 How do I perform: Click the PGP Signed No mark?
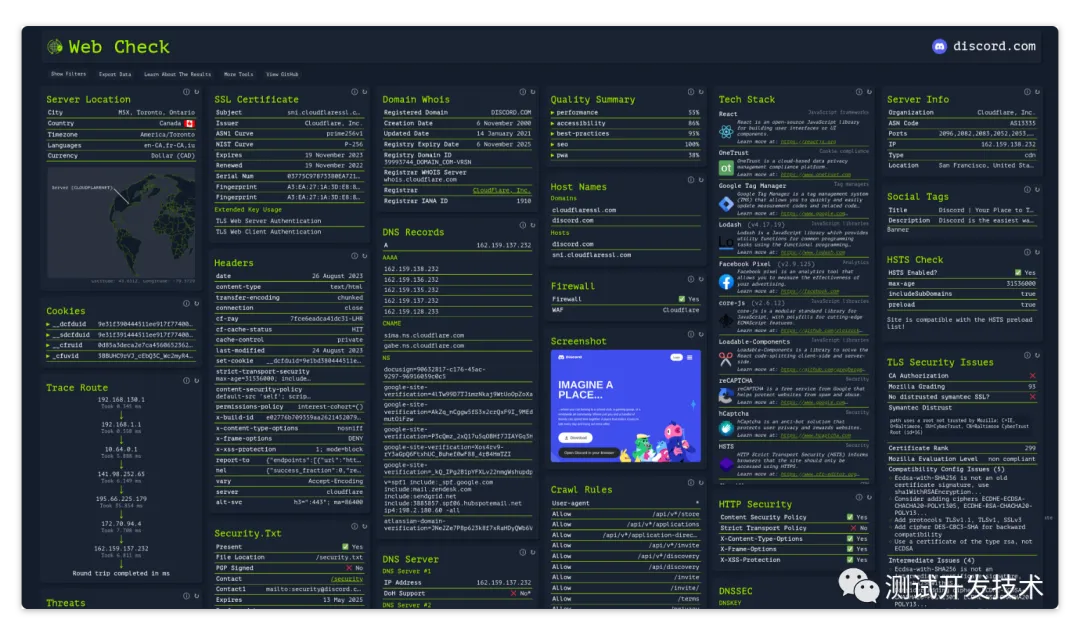point(349,568)
